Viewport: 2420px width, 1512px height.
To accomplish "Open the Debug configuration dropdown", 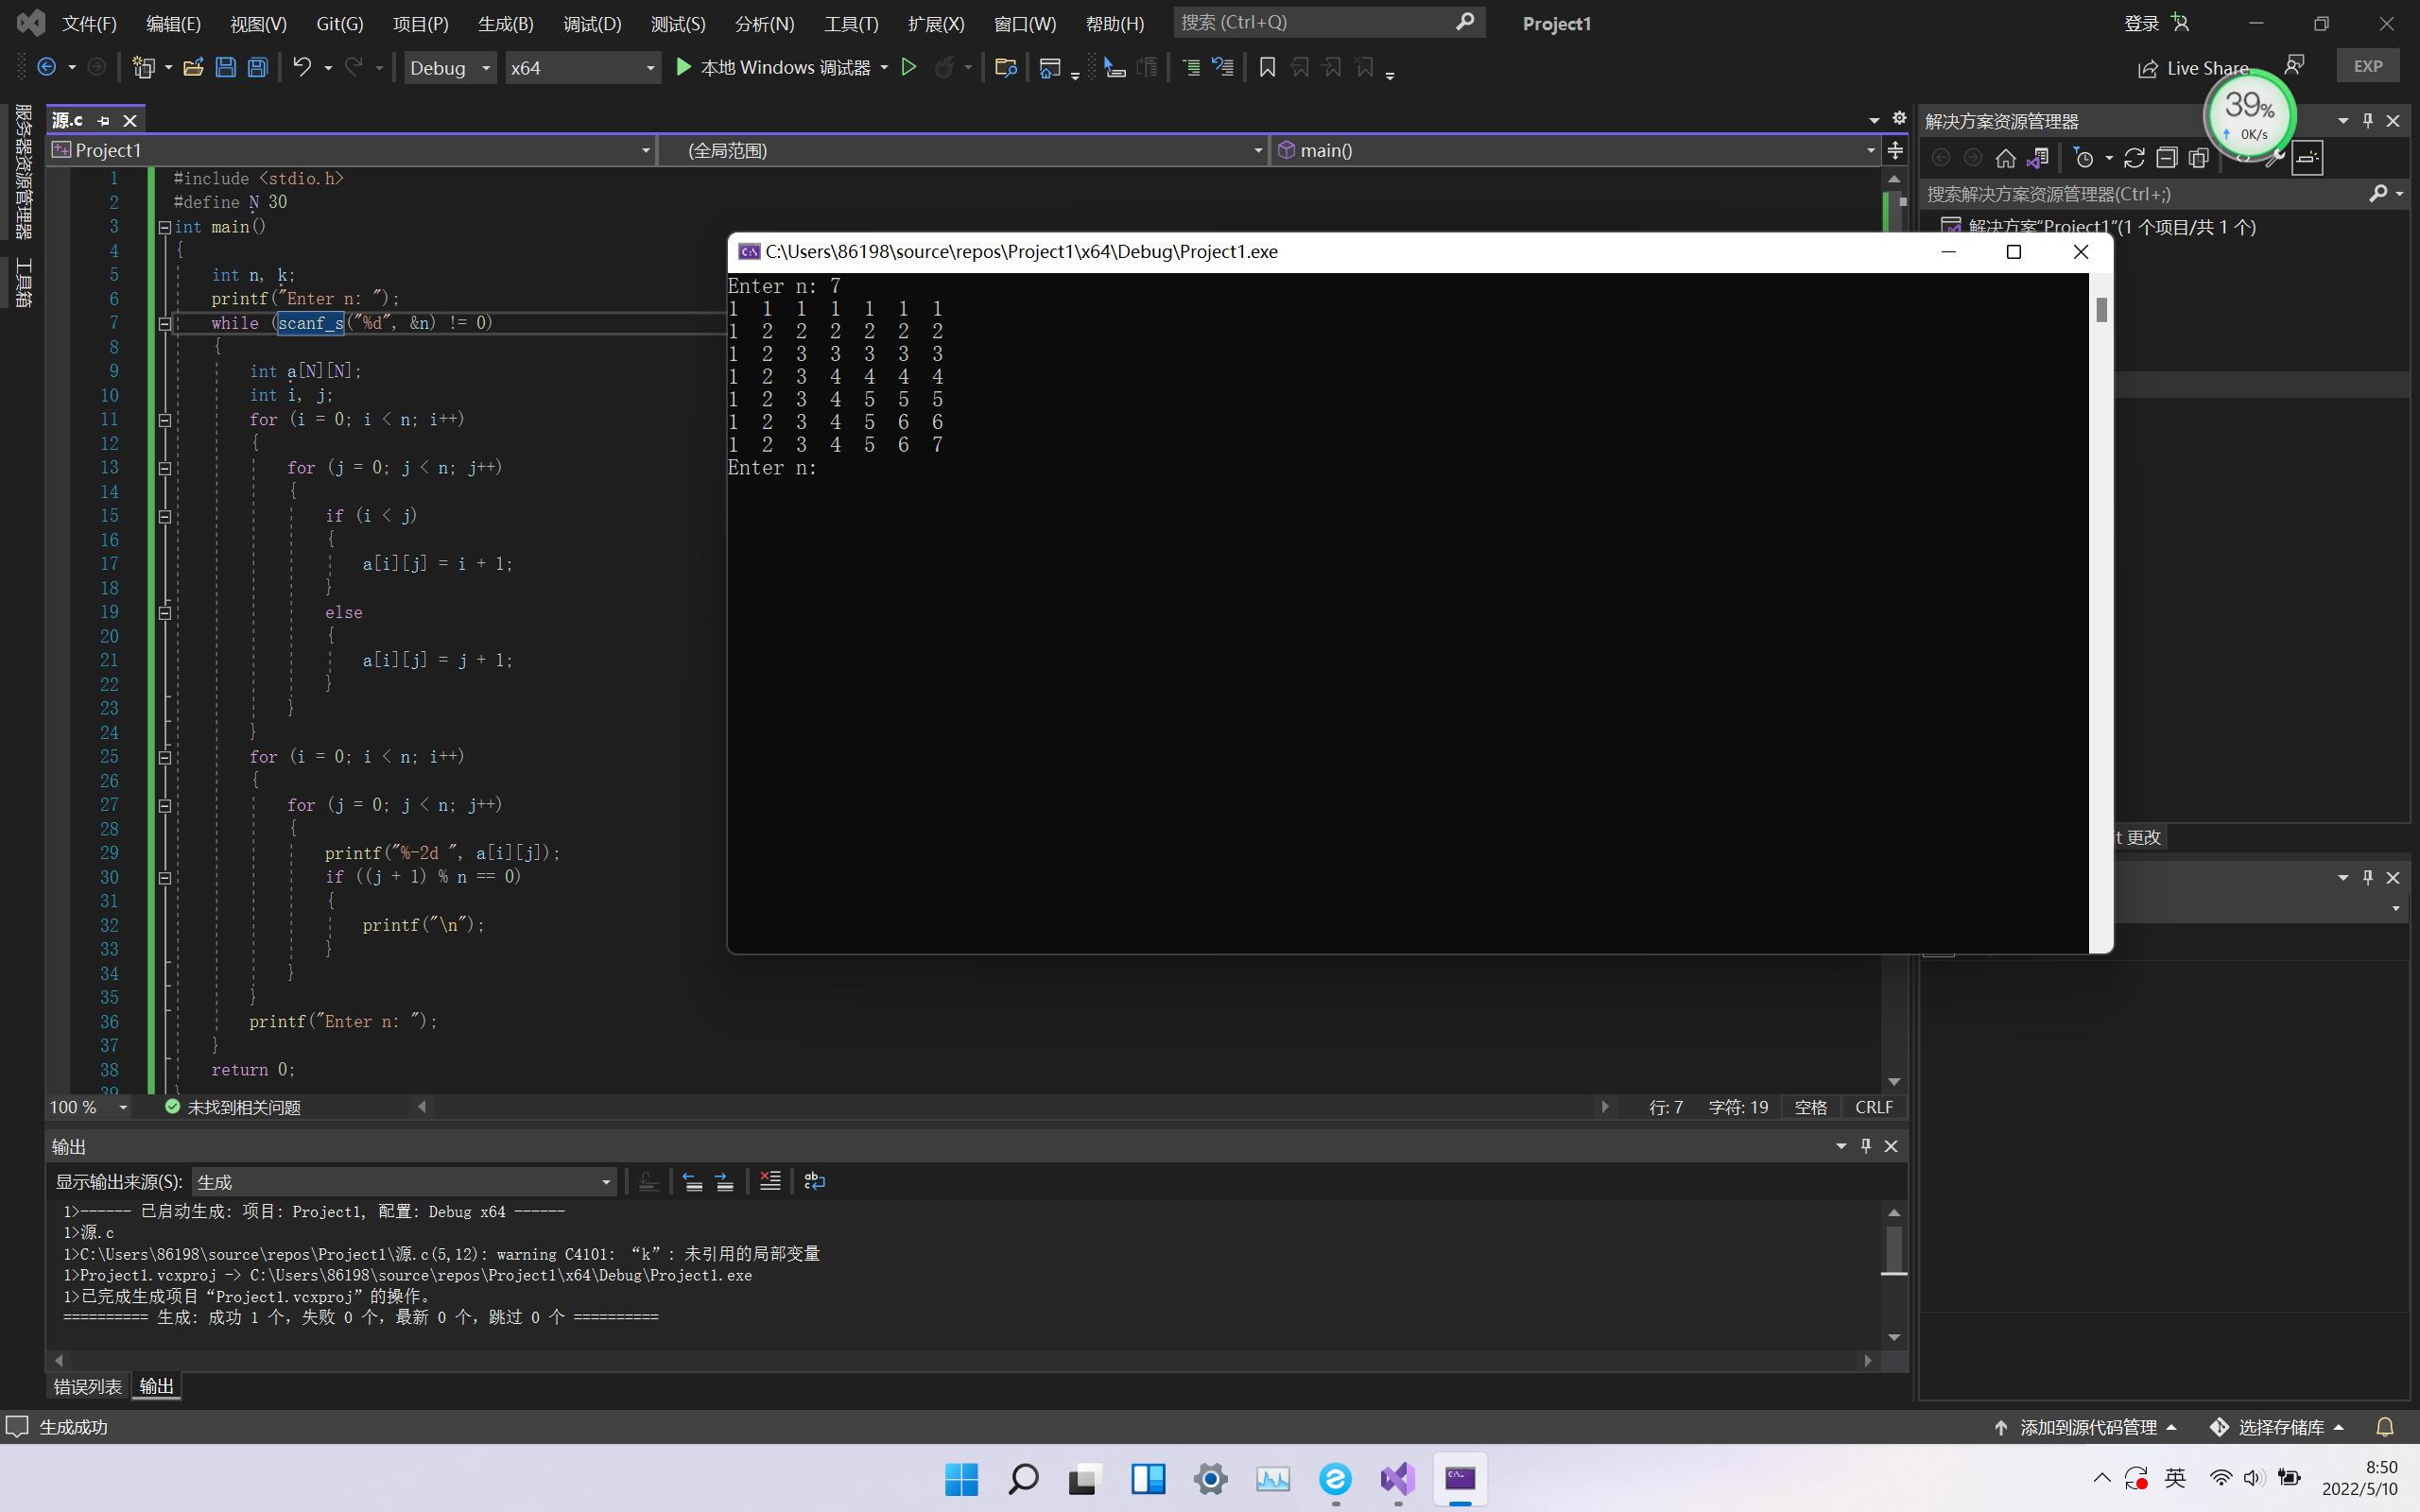I will click(x=450, y=67).
